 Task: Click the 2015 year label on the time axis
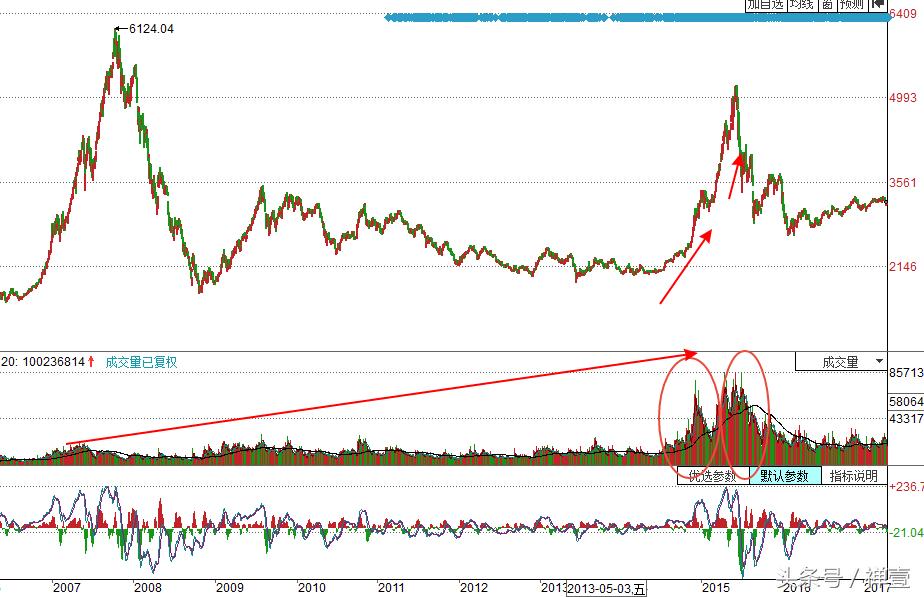click(715, 588)
